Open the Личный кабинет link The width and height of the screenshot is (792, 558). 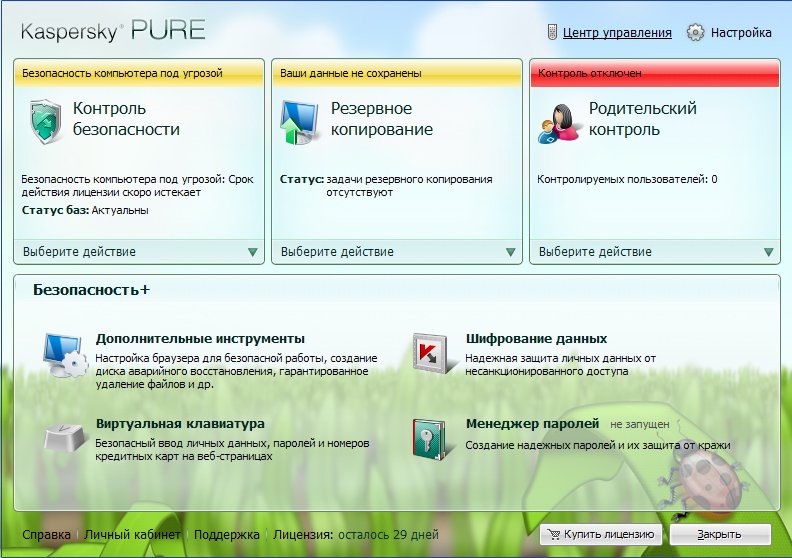click(132, 534)
